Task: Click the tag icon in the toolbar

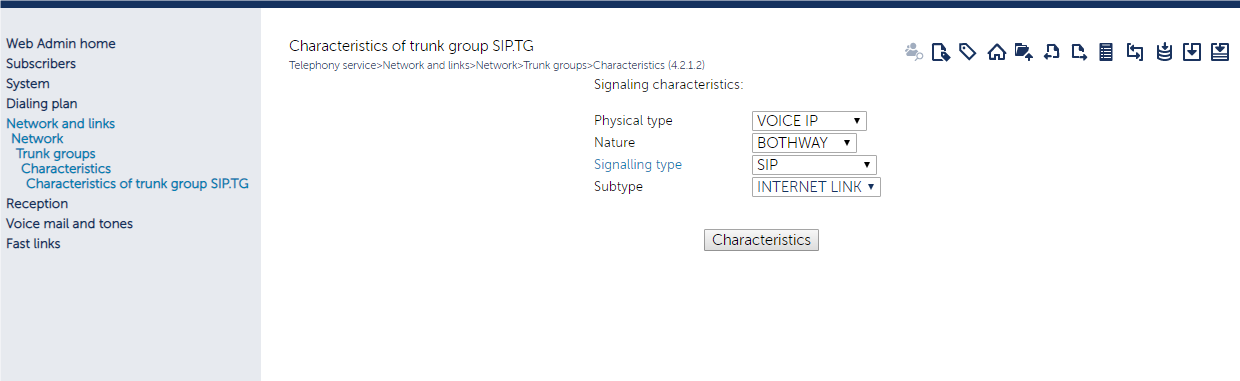Action: (967, 52)
